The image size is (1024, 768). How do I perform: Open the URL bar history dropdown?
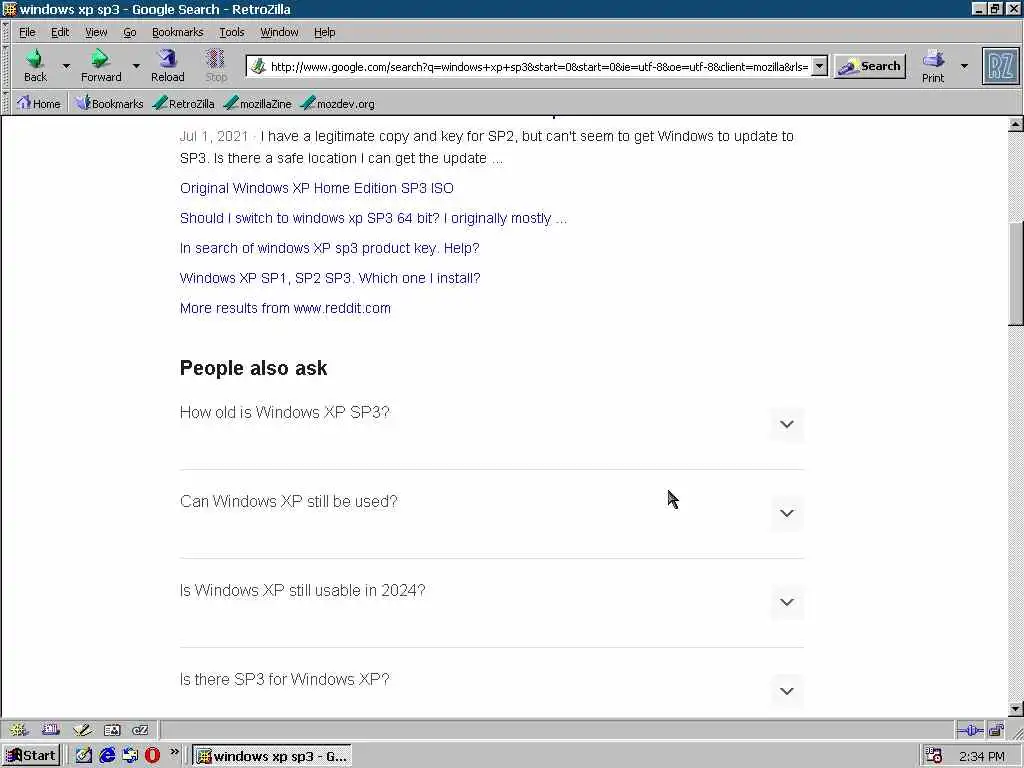pyautogui.click(x=819, y=66)
